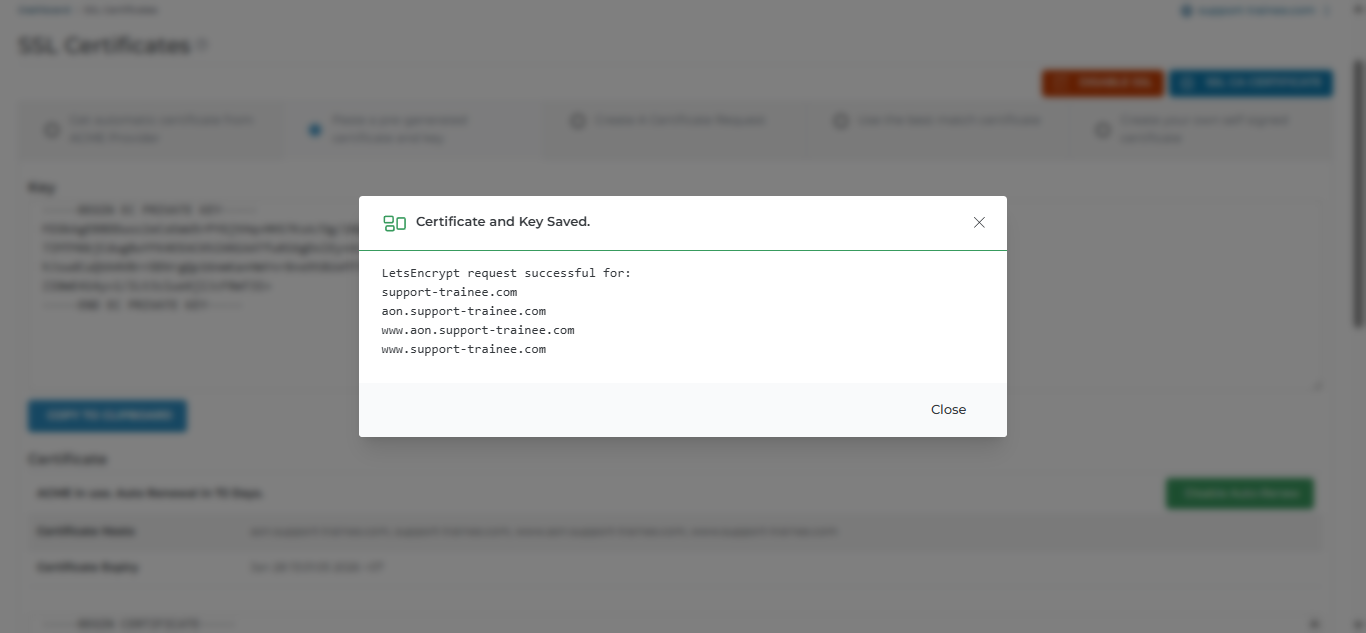Select the use server's shared certificate option

pos(841,121)
